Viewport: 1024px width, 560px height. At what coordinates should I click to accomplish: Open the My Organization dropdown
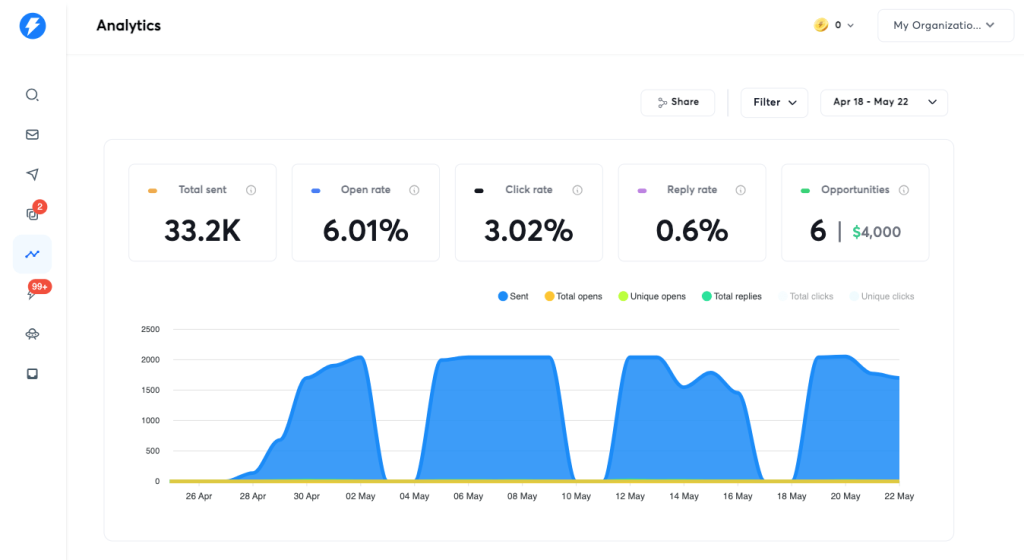945,25
